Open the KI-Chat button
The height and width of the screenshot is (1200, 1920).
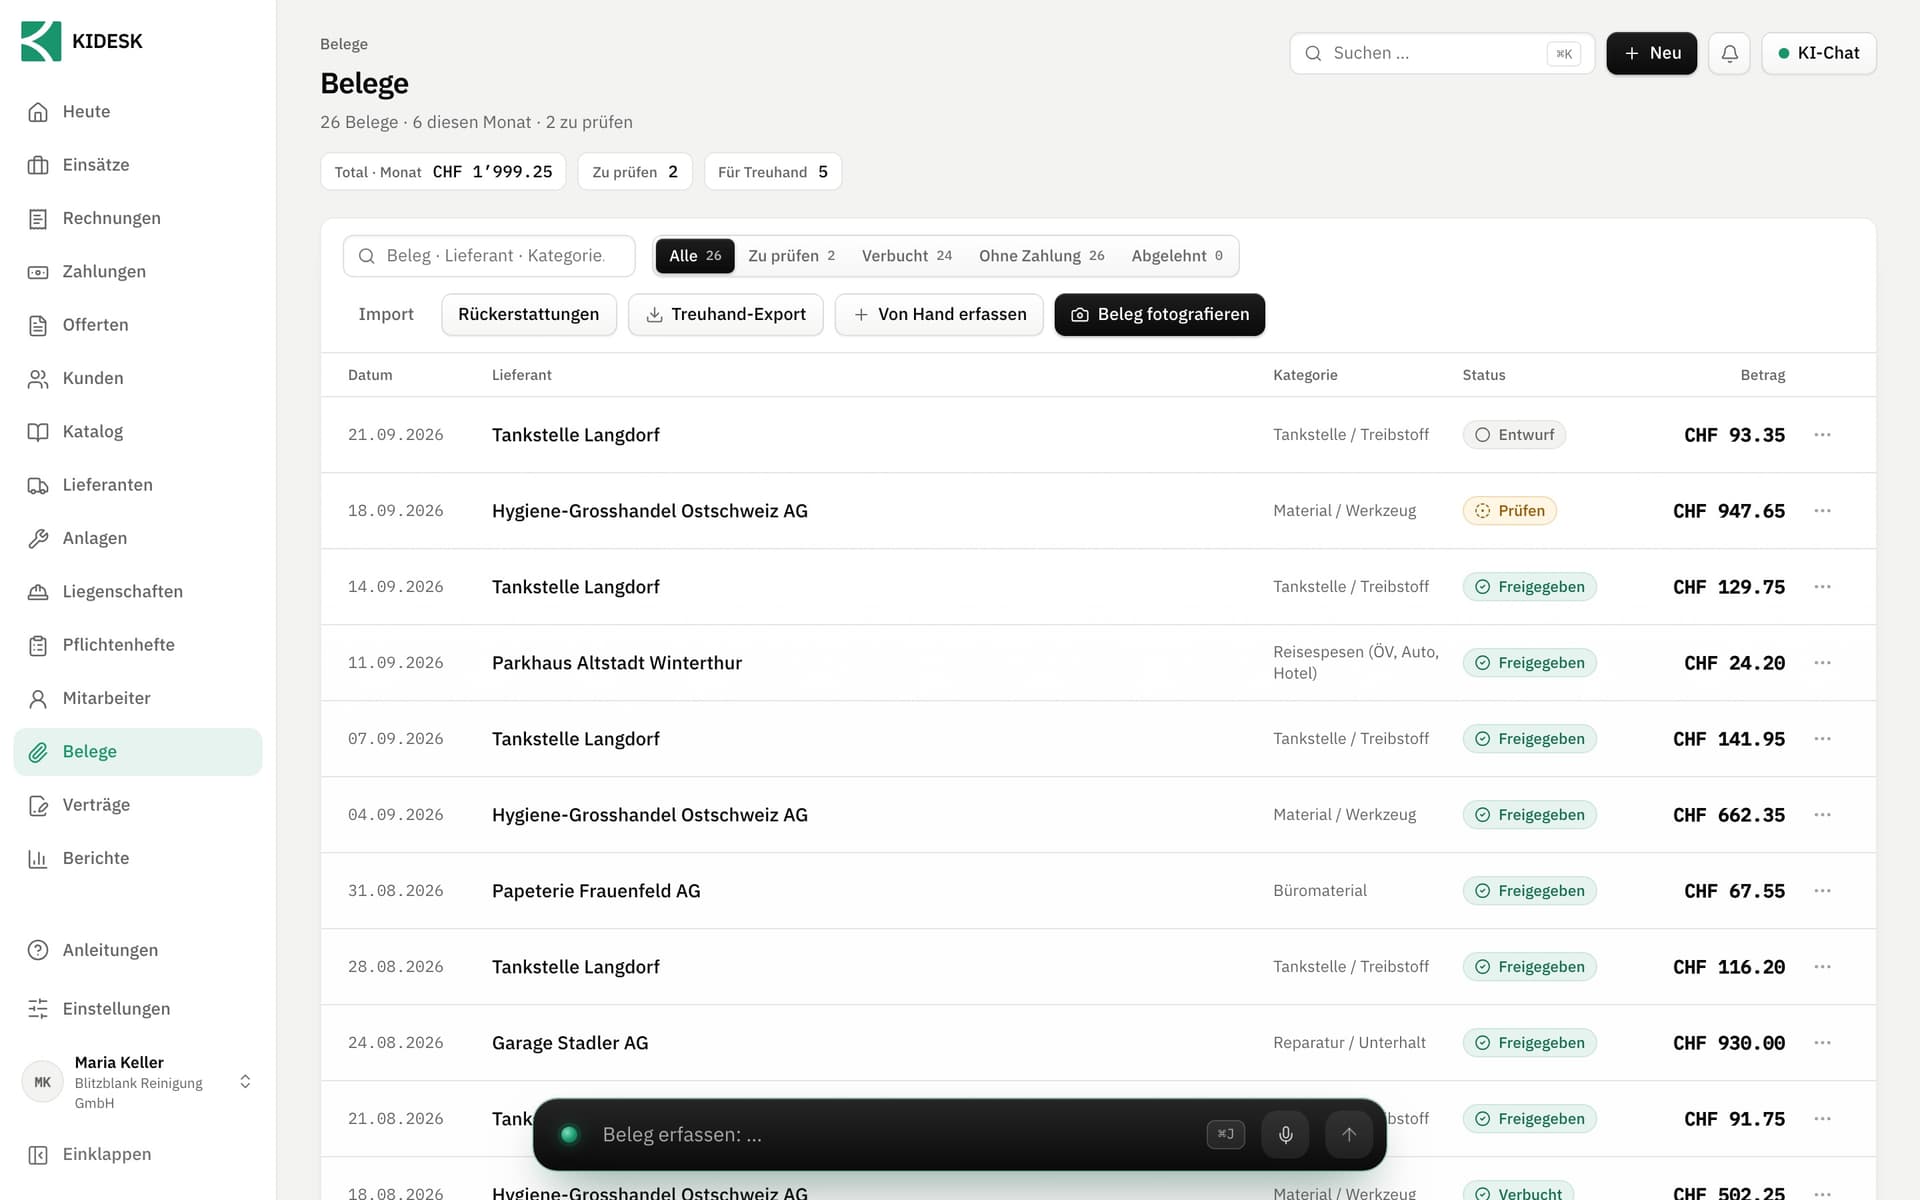[1818, 53]
